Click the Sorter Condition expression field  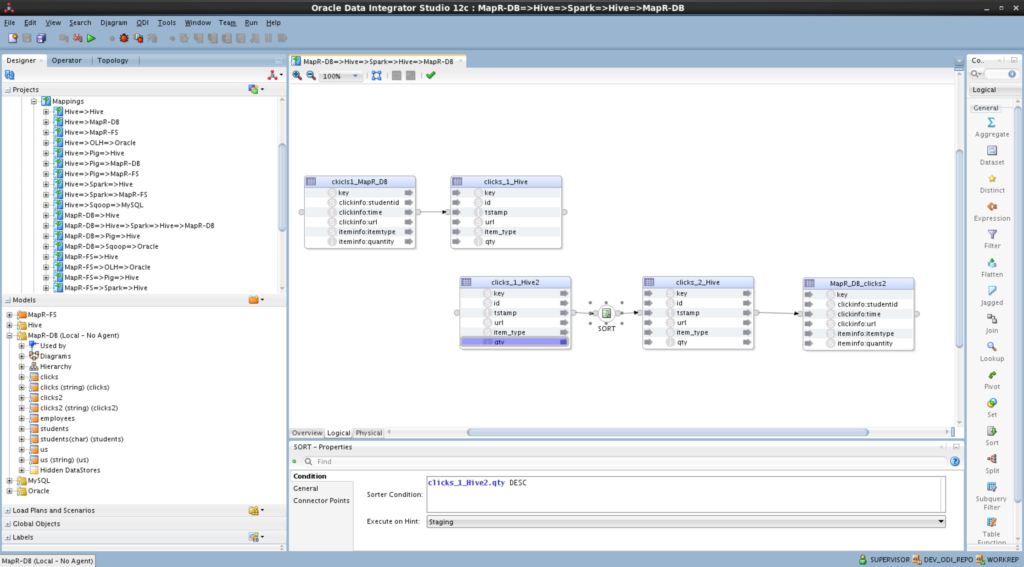[686, 494]
